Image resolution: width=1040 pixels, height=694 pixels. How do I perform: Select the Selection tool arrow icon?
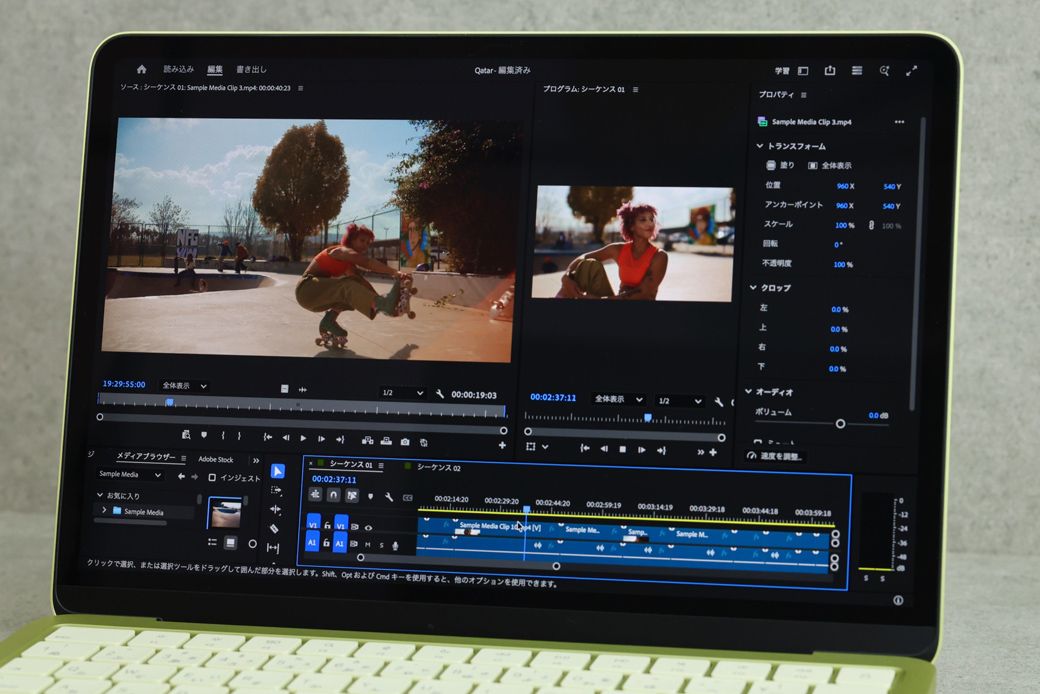[x=279, y=470]
